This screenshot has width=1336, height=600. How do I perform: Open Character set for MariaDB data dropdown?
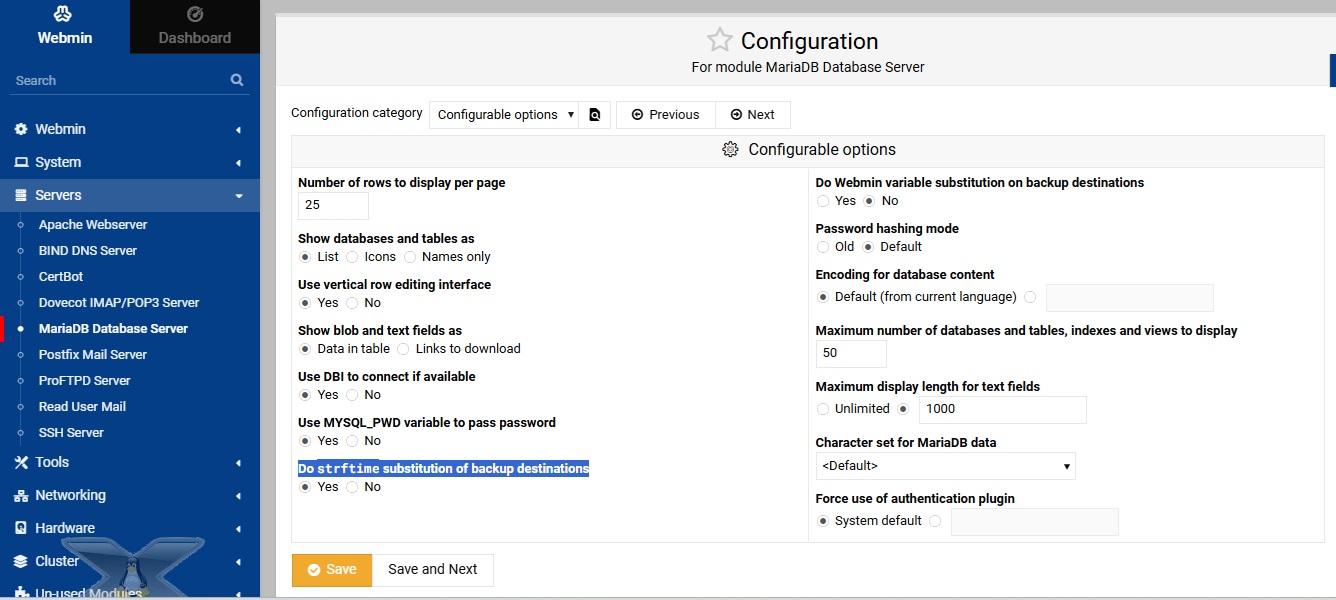(x=946, y=466)
